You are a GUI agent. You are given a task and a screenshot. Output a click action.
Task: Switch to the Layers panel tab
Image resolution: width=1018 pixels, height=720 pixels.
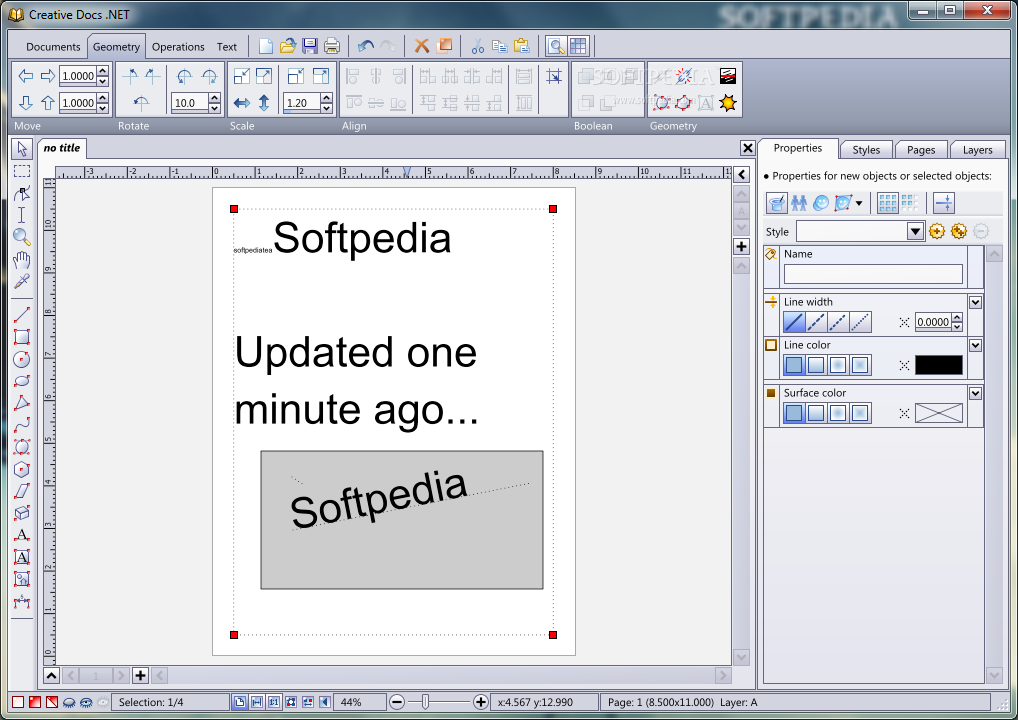[x=977, y=149]
